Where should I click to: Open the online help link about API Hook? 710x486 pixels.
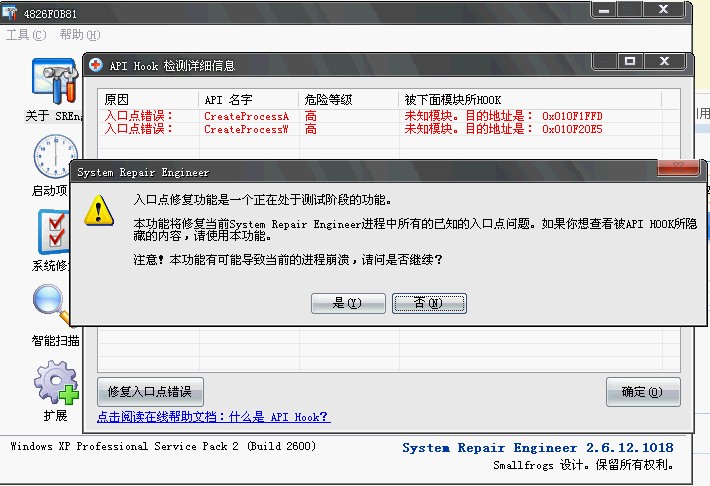[214, 417]
